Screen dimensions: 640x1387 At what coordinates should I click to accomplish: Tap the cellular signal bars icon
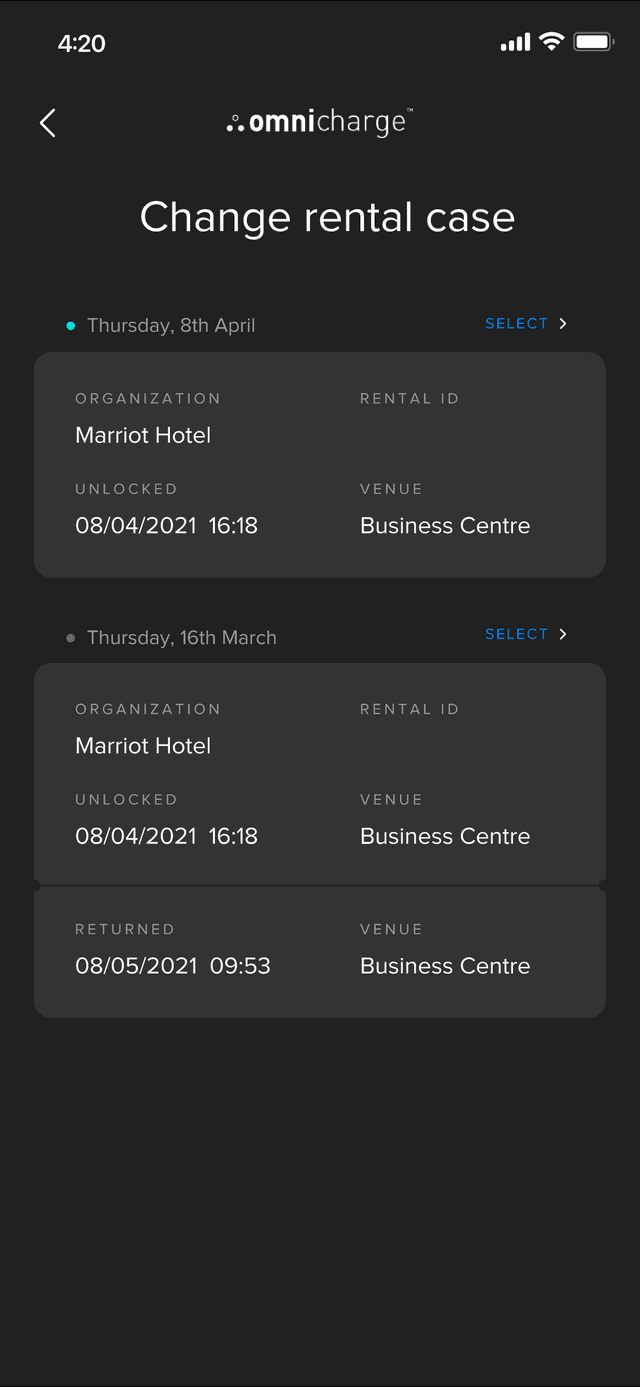point(515,43)
